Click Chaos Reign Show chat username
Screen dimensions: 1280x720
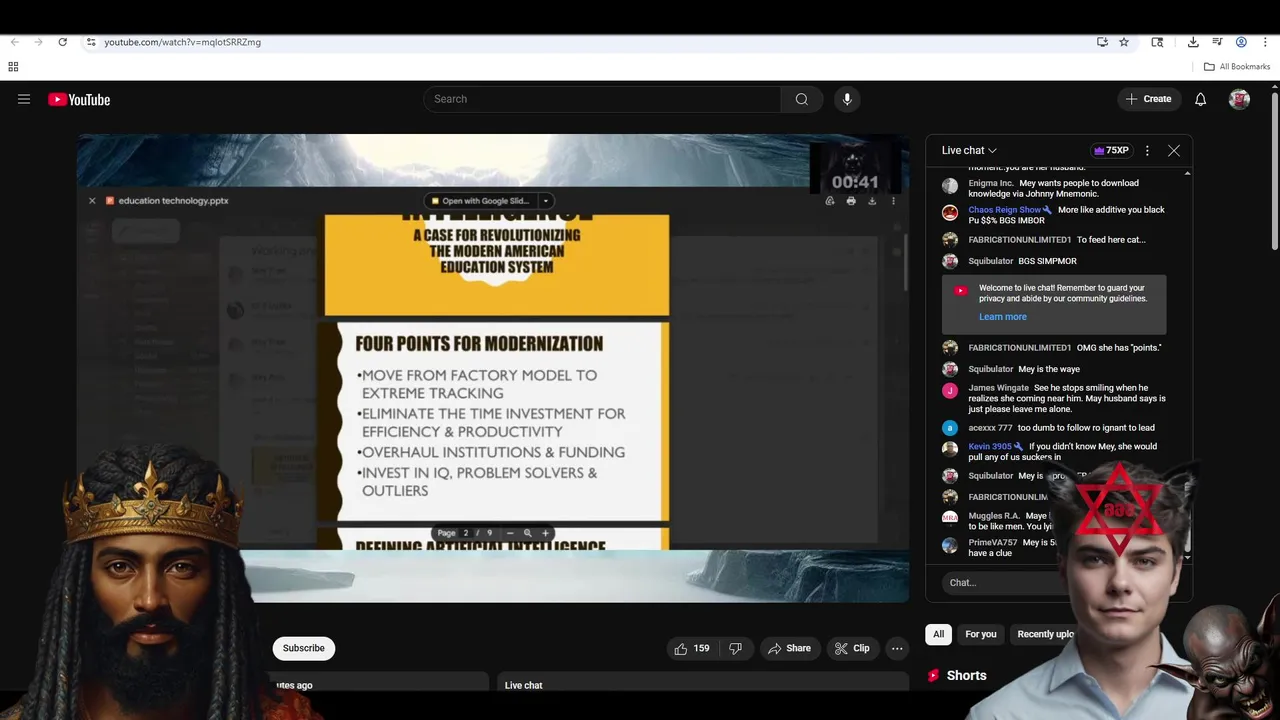click(1005, 210)
